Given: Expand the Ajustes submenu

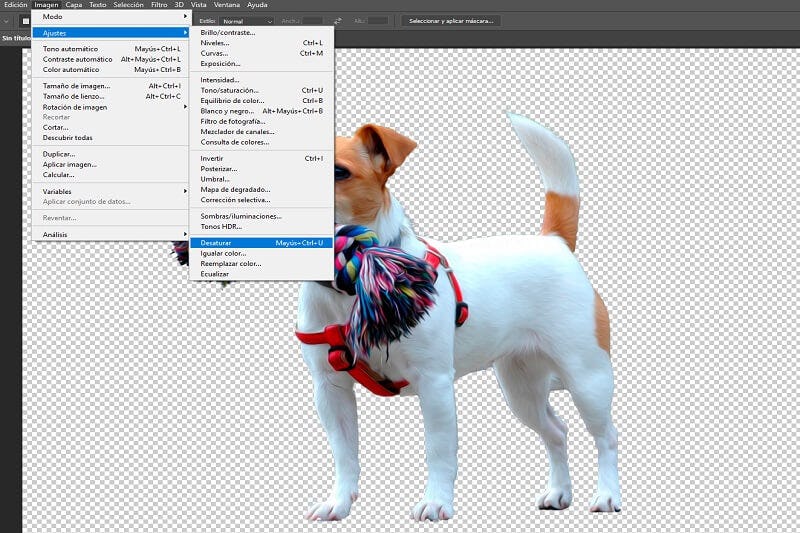Looking at the screenshot, I should pos(111,33).
